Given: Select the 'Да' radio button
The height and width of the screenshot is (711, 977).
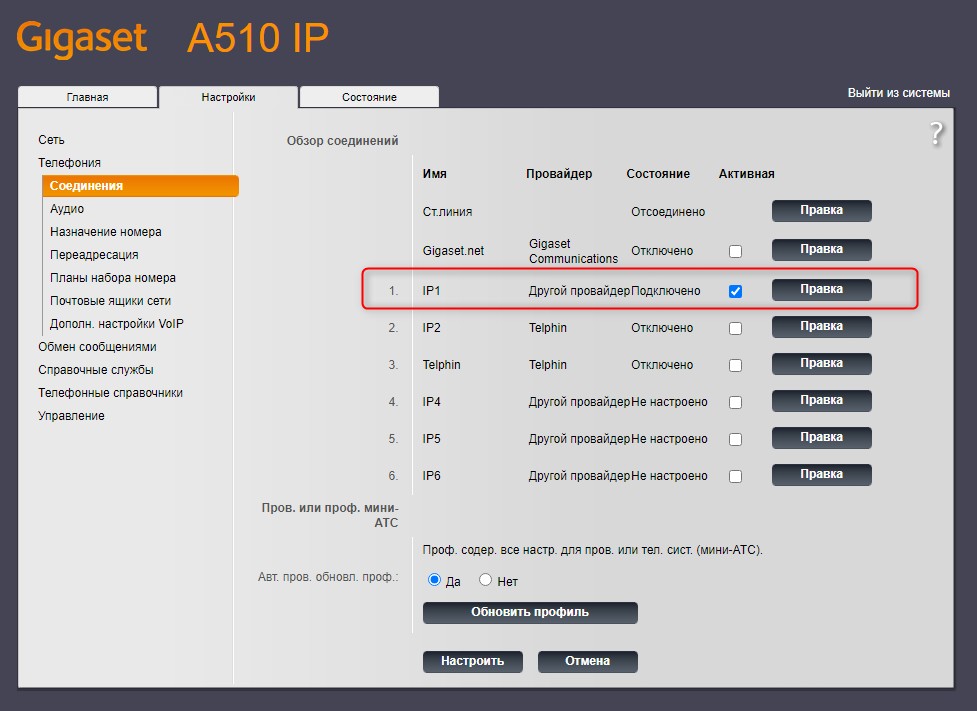Looking at the screenshot, I should [x=434, y=580].
